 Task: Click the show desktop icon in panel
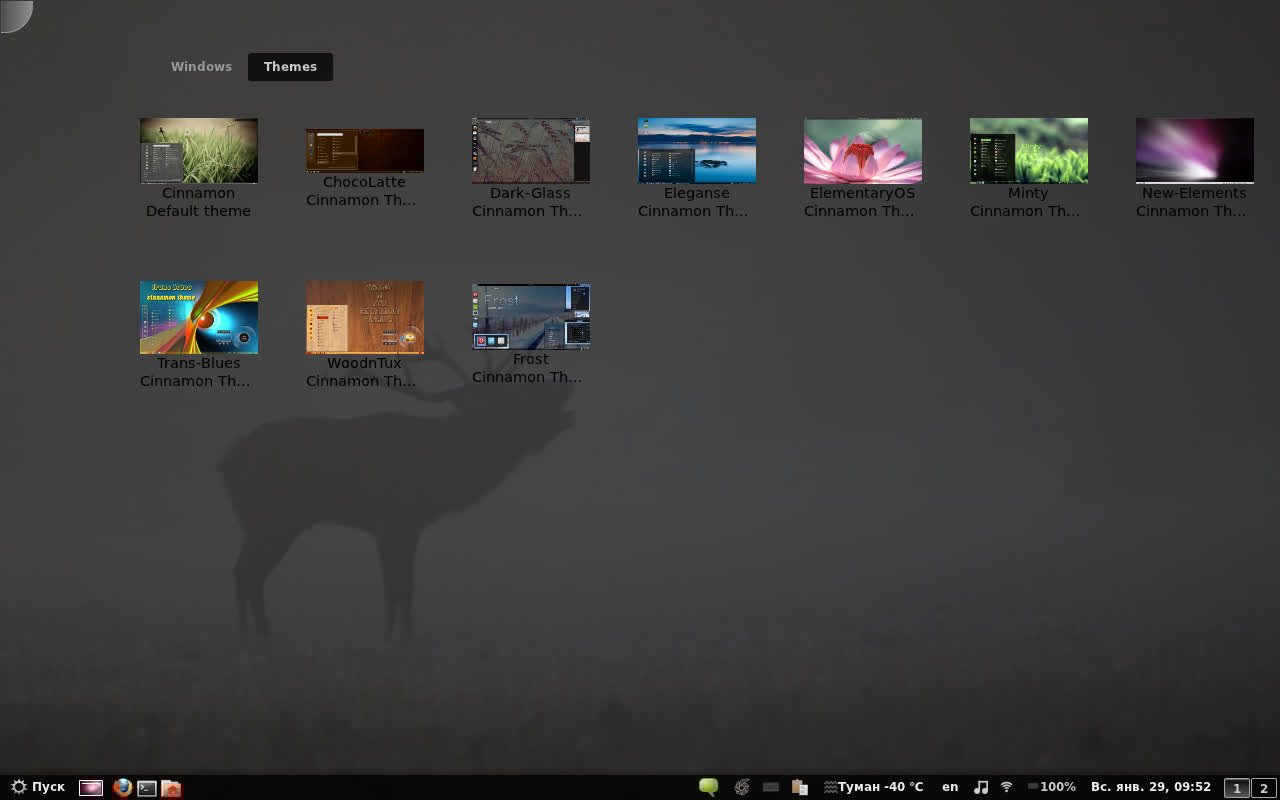(91, 787)
